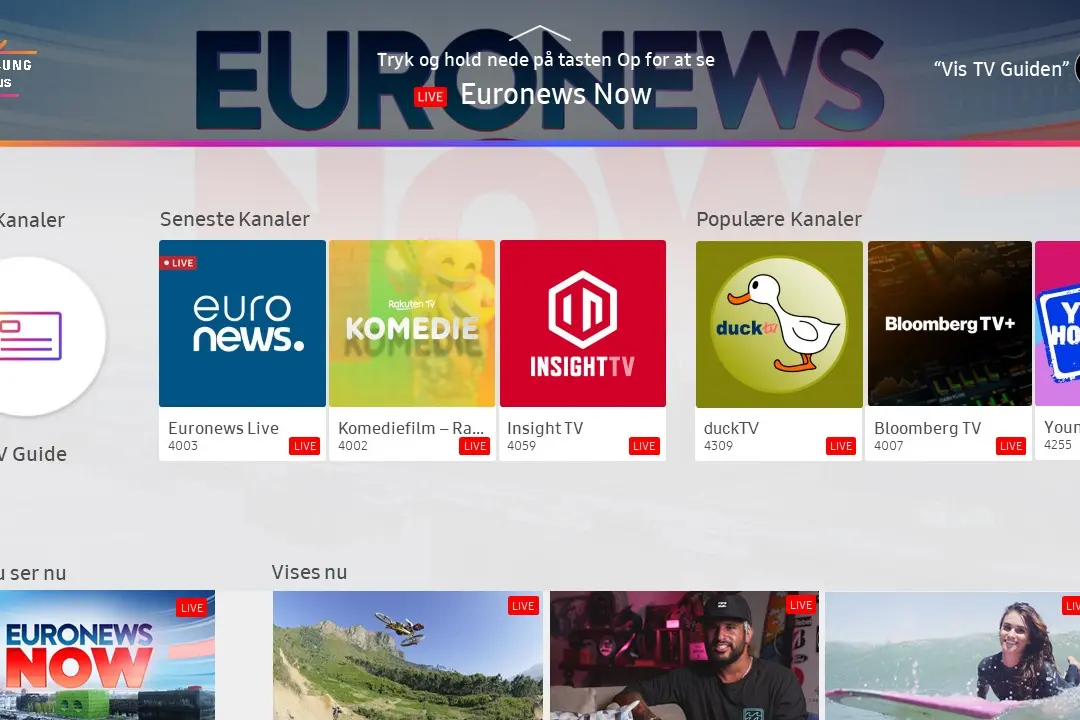This screenshot has height=720, width=1080.
Task: Click the LIVE badge beside channel number 4007
Action: tap(1011, 446)
